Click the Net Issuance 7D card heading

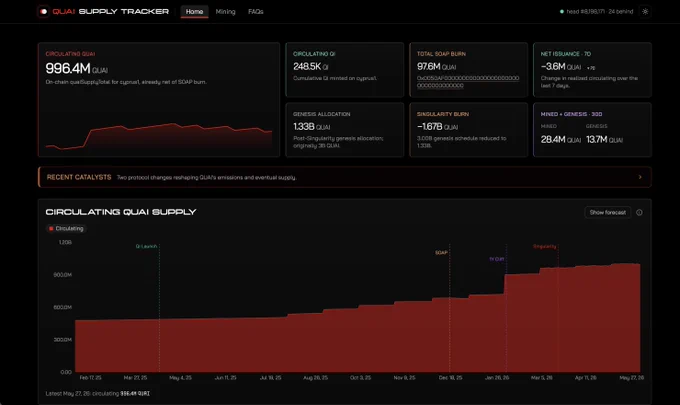click(x=566, y=54)
